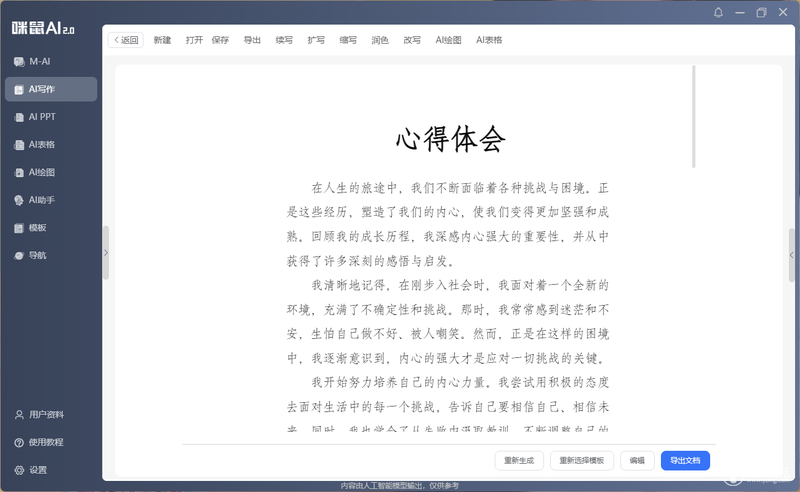Click 润色 in the toolbar
800x492 pixels.
pos(380,40)
